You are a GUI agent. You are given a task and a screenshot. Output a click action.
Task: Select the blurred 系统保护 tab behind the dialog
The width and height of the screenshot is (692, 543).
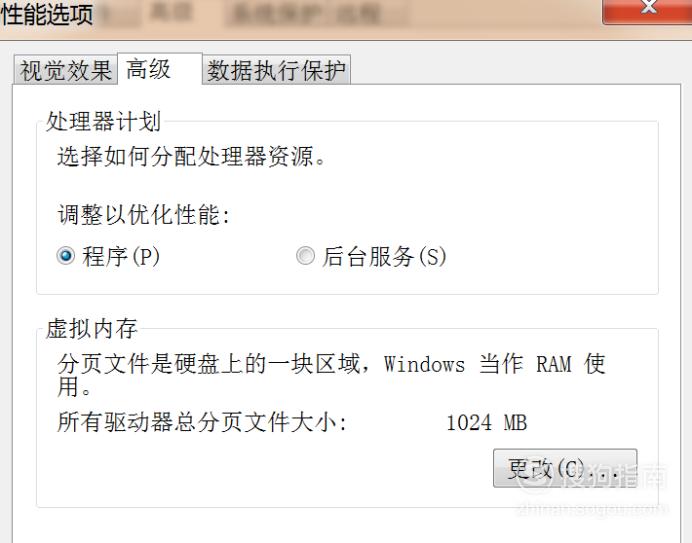point(275,14)
